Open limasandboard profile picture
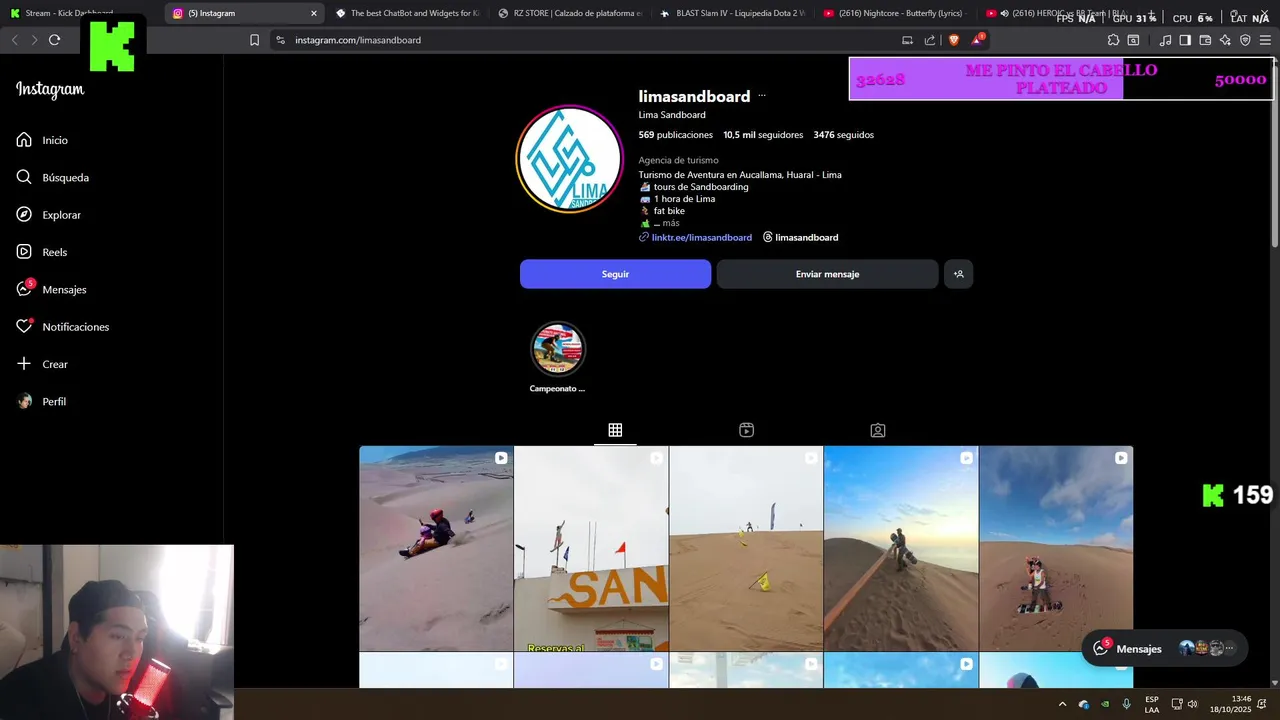Viewport: 1280px width, 720px height. point(569,159)
